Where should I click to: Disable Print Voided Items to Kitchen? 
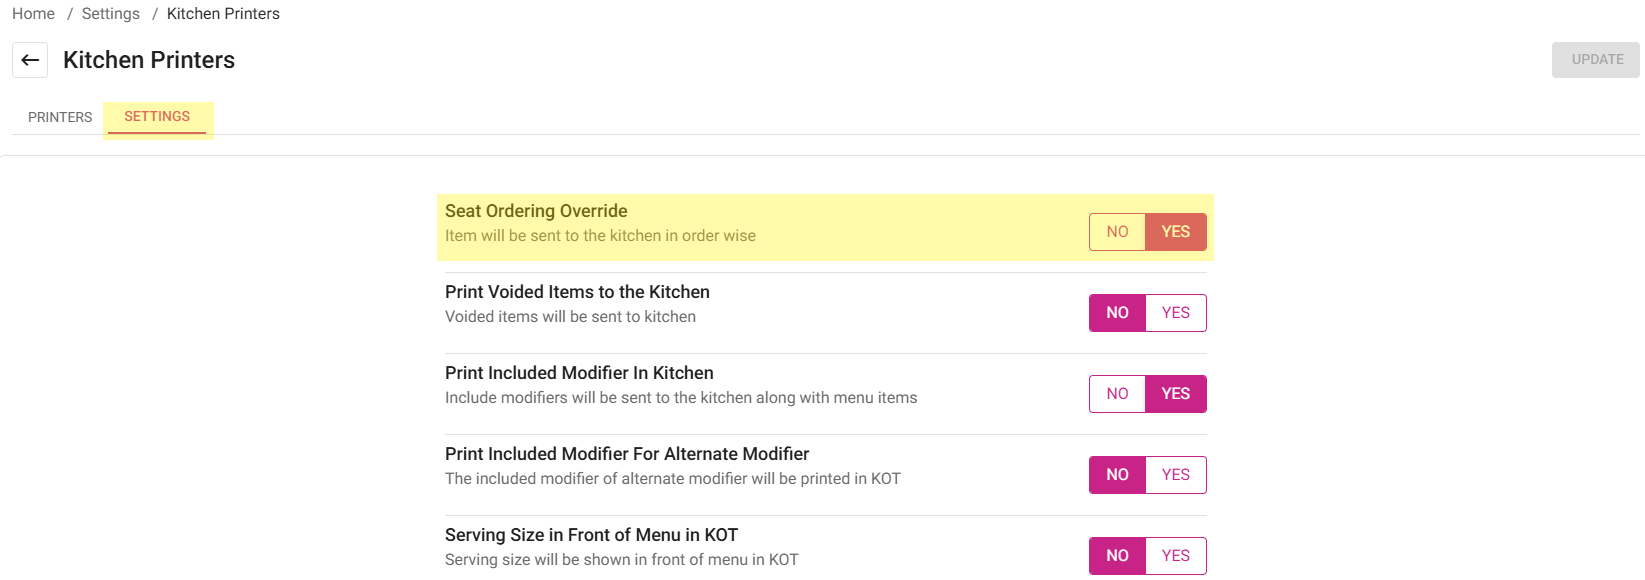click(x=1117, y=313)
